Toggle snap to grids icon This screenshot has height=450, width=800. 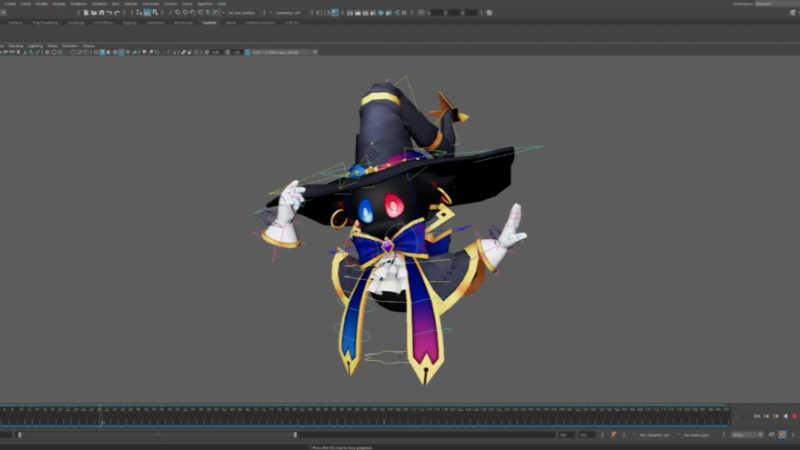click(x=178, y=13)
